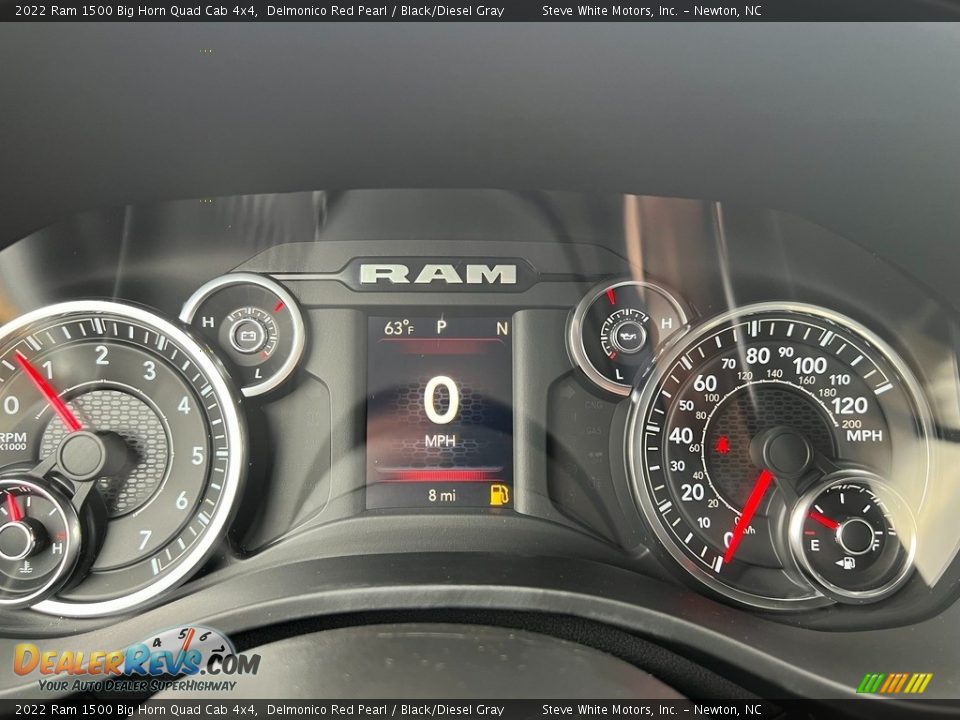Viewport: 960px width, 720px height.
Task: Click the battery voltage gauge icon
Action: pyautogui.click(x=248, y=335)
